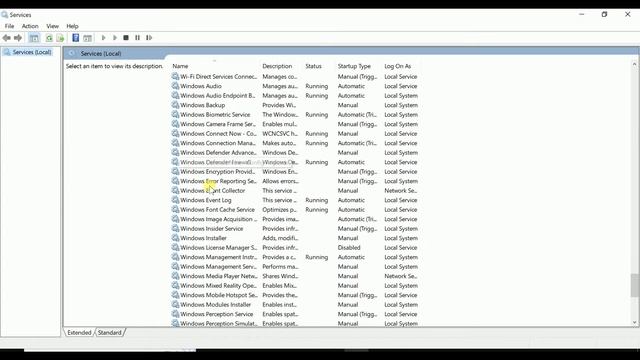The image size is (640, 360).
Task: Select Windows Encryption Provider row
Action: click(x=296, y=171)
